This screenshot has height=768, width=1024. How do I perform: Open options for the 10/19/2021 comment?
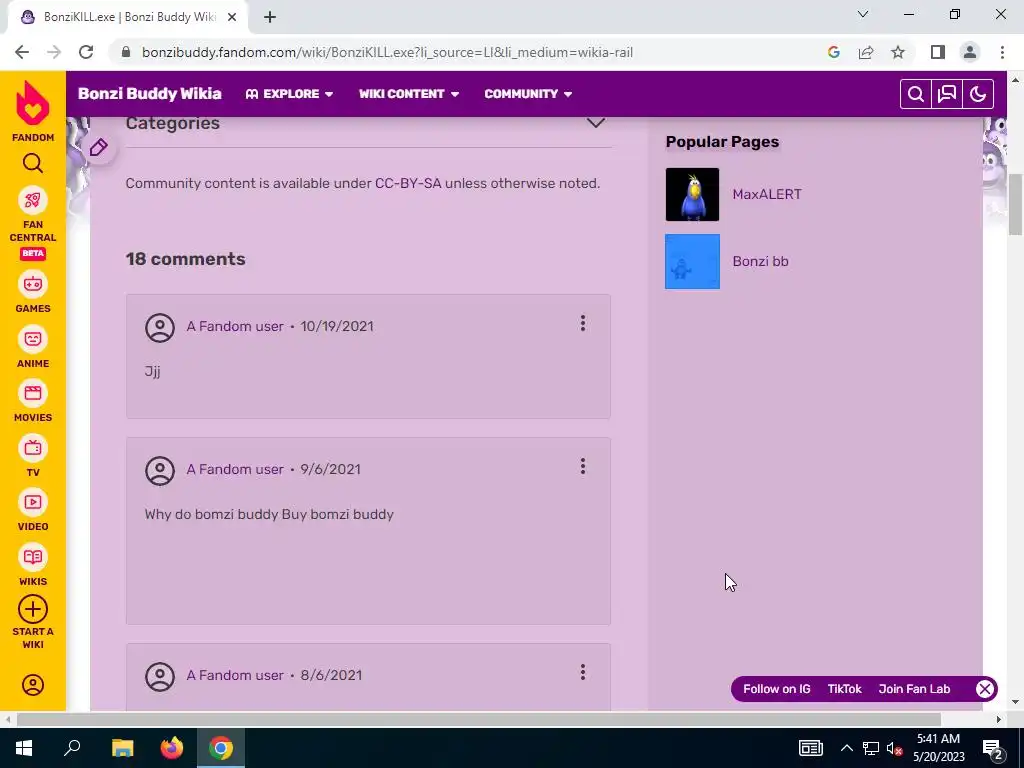(x=583, y=323)
